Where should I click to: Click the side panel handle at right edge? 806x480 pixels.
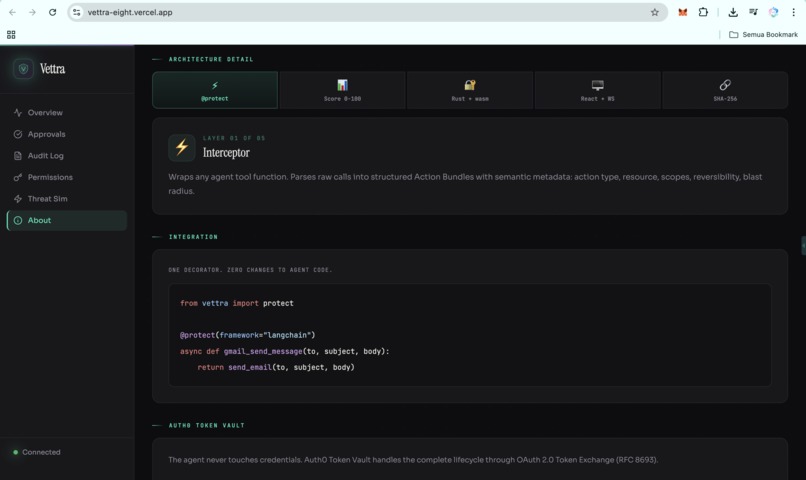803,246
